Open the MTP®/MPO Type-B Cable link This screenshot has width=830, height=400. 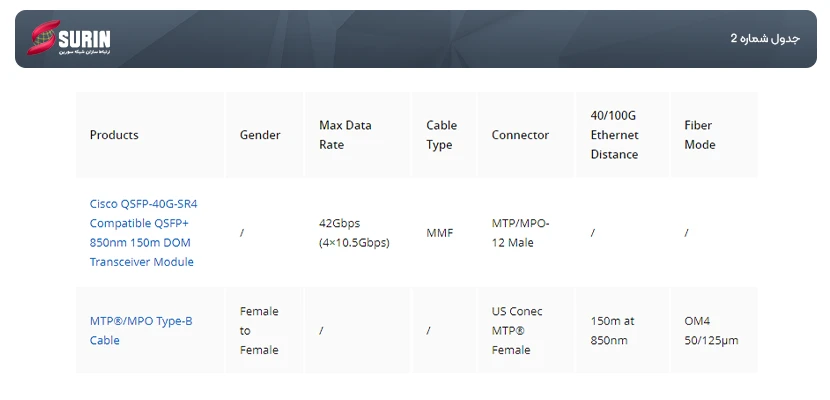coord(141,330)
